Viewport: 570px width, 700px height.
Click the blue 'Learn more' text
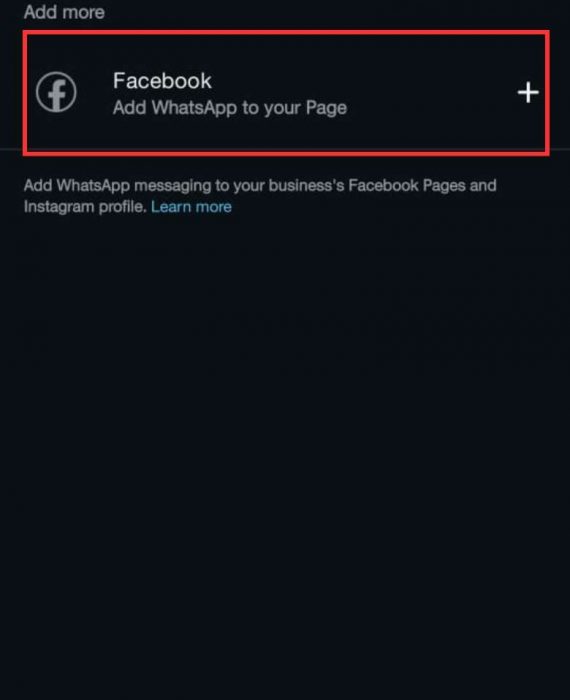[191, 207]
